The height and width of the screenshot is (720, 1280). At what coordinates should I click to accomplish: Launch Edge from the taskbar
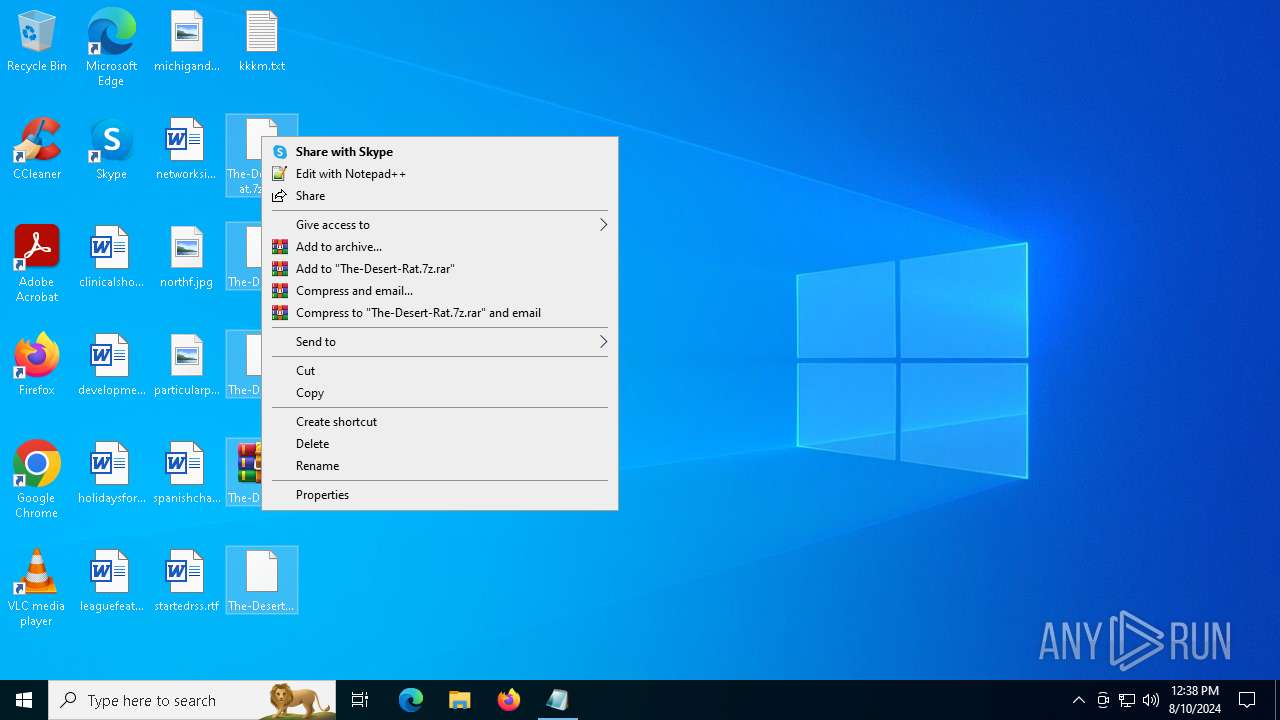click(411, 700)
